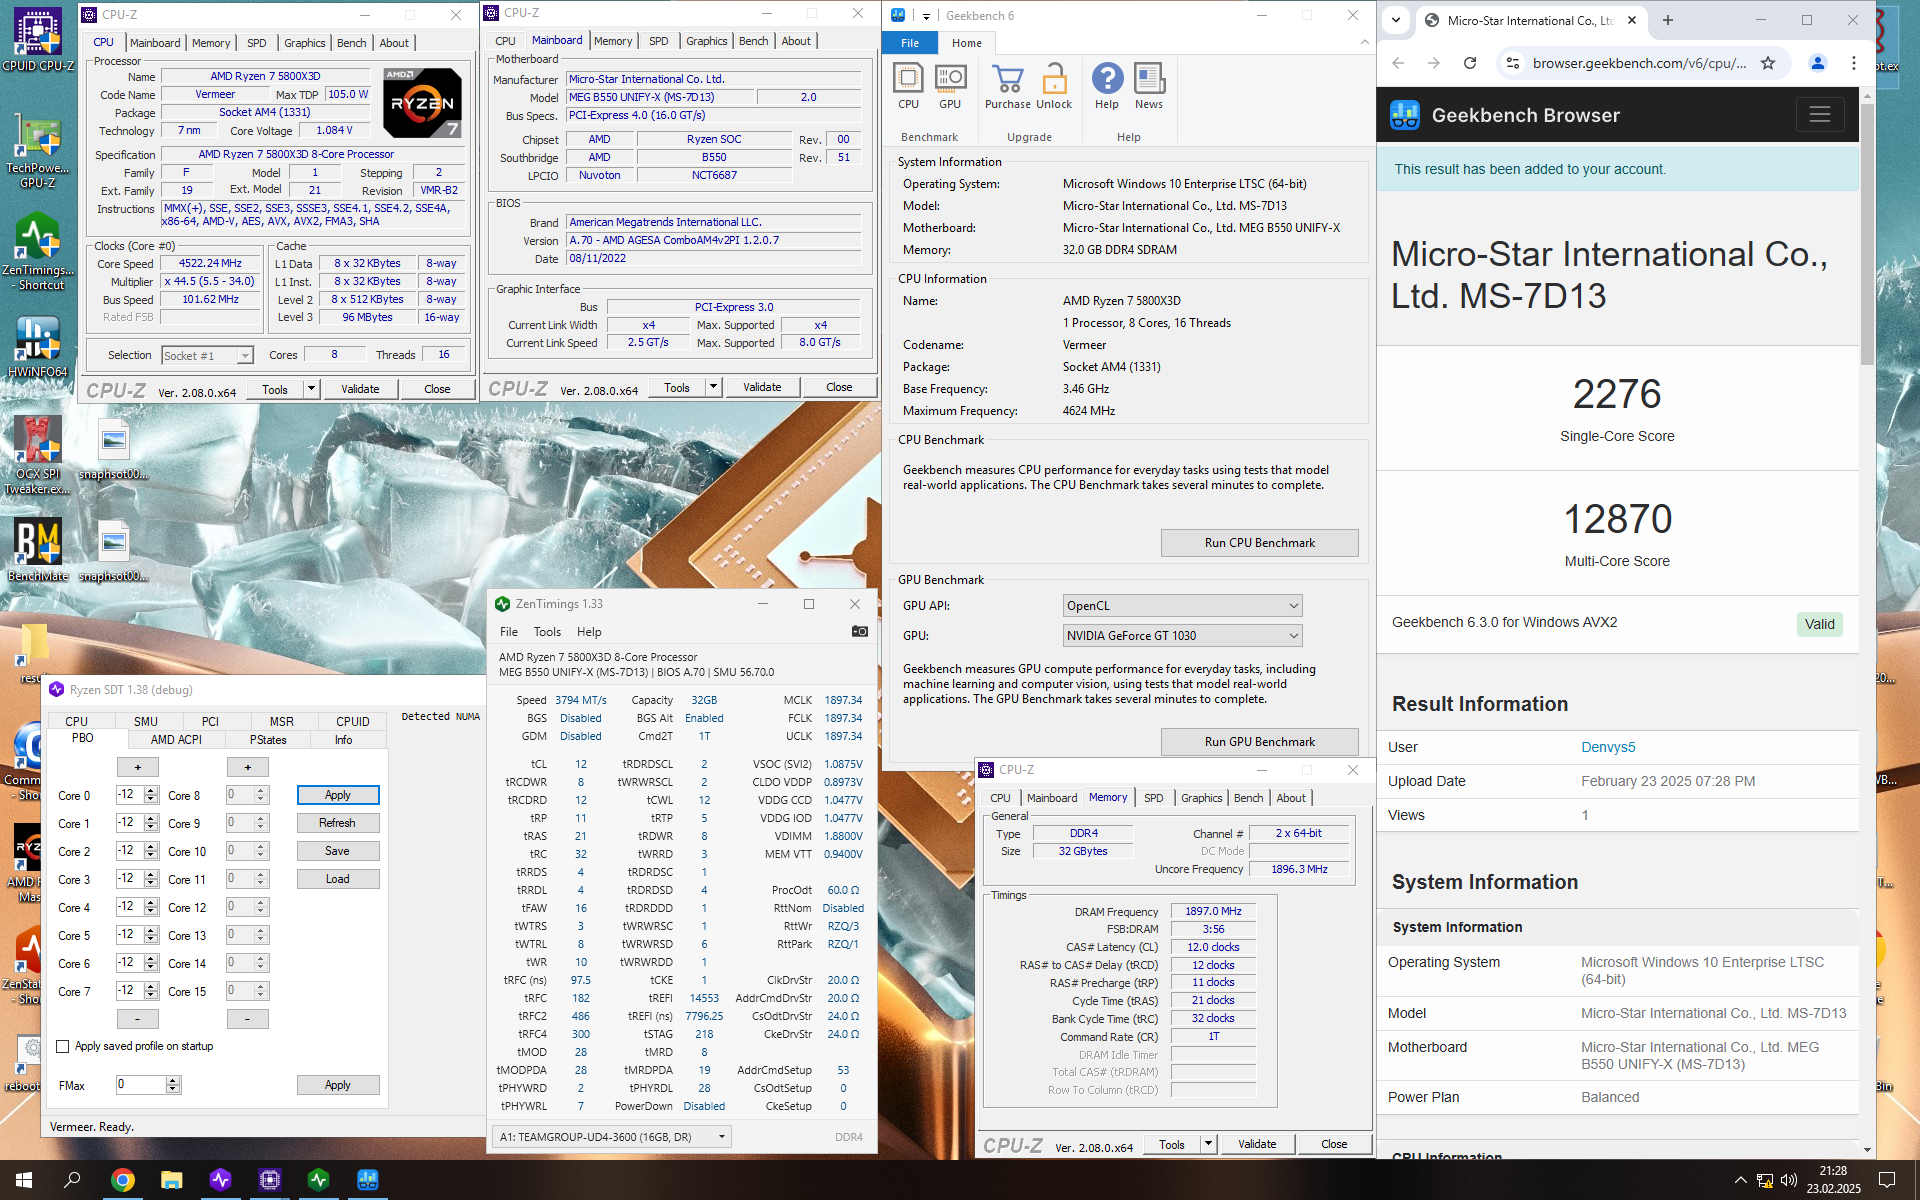Image resolution: width=1920 pixels, height=1200 pixels.
Task: Click Load in Ryzen SDT
Action: click(337, 879)
